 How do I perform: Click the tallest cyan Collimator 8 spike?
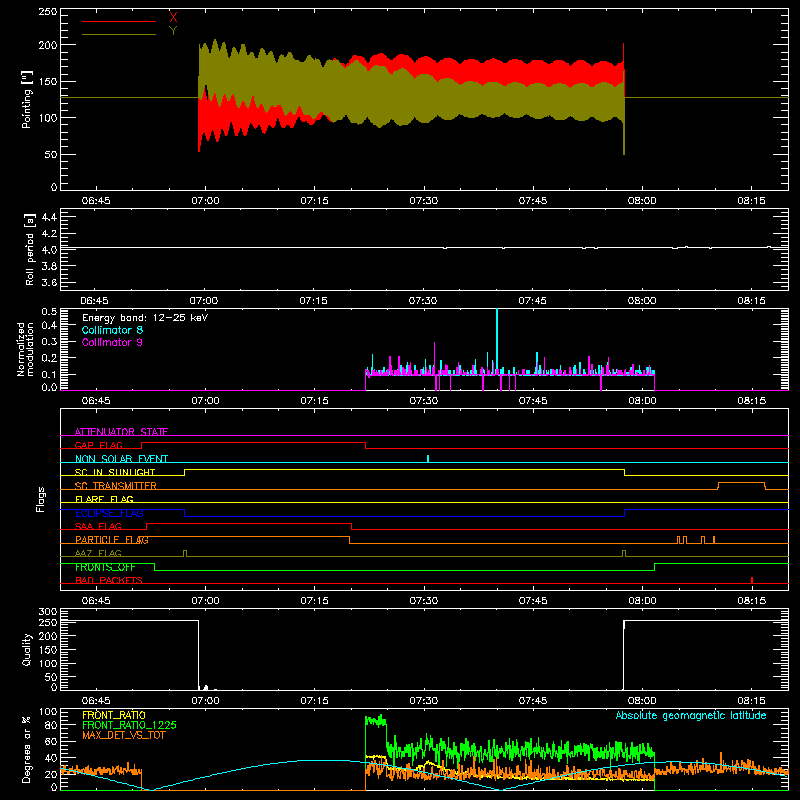[x=497, y=342]
